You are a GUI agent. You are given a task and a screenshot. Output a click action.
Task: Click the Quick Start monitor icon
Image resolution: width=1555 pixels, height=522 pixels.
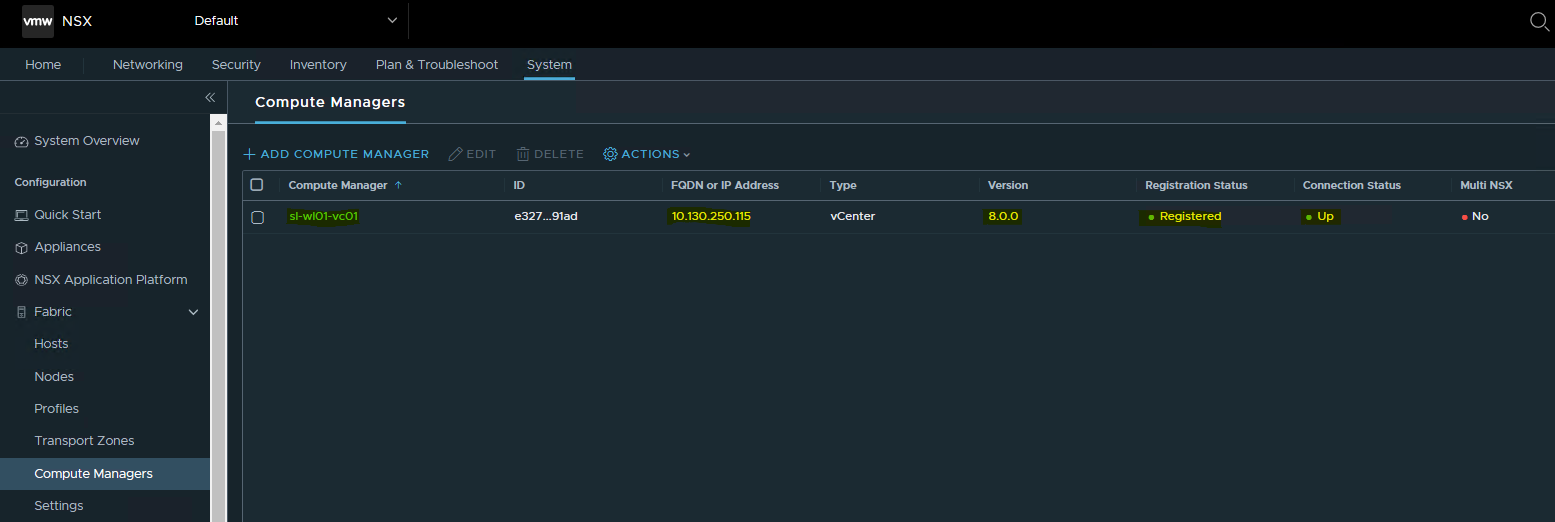click(x=22, y=215)
